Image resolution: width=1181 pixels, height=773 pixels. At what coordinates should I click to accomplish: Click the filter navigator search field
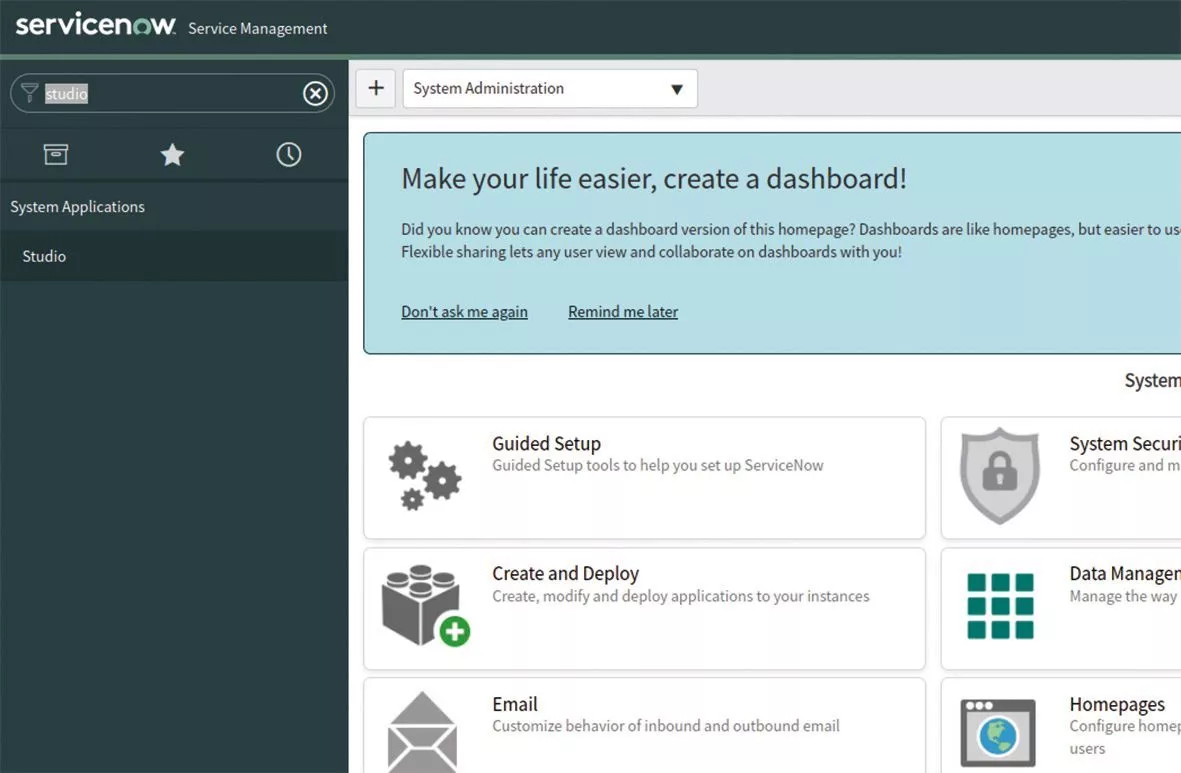172,93
